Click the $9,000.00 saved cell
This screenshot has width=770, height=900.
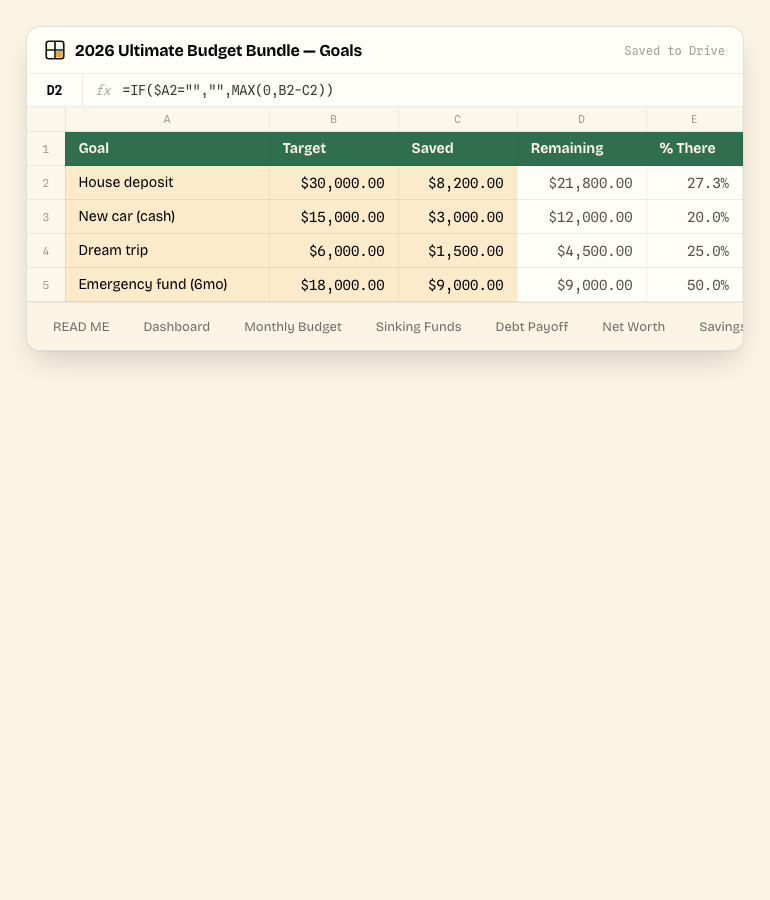click(457, 284)
